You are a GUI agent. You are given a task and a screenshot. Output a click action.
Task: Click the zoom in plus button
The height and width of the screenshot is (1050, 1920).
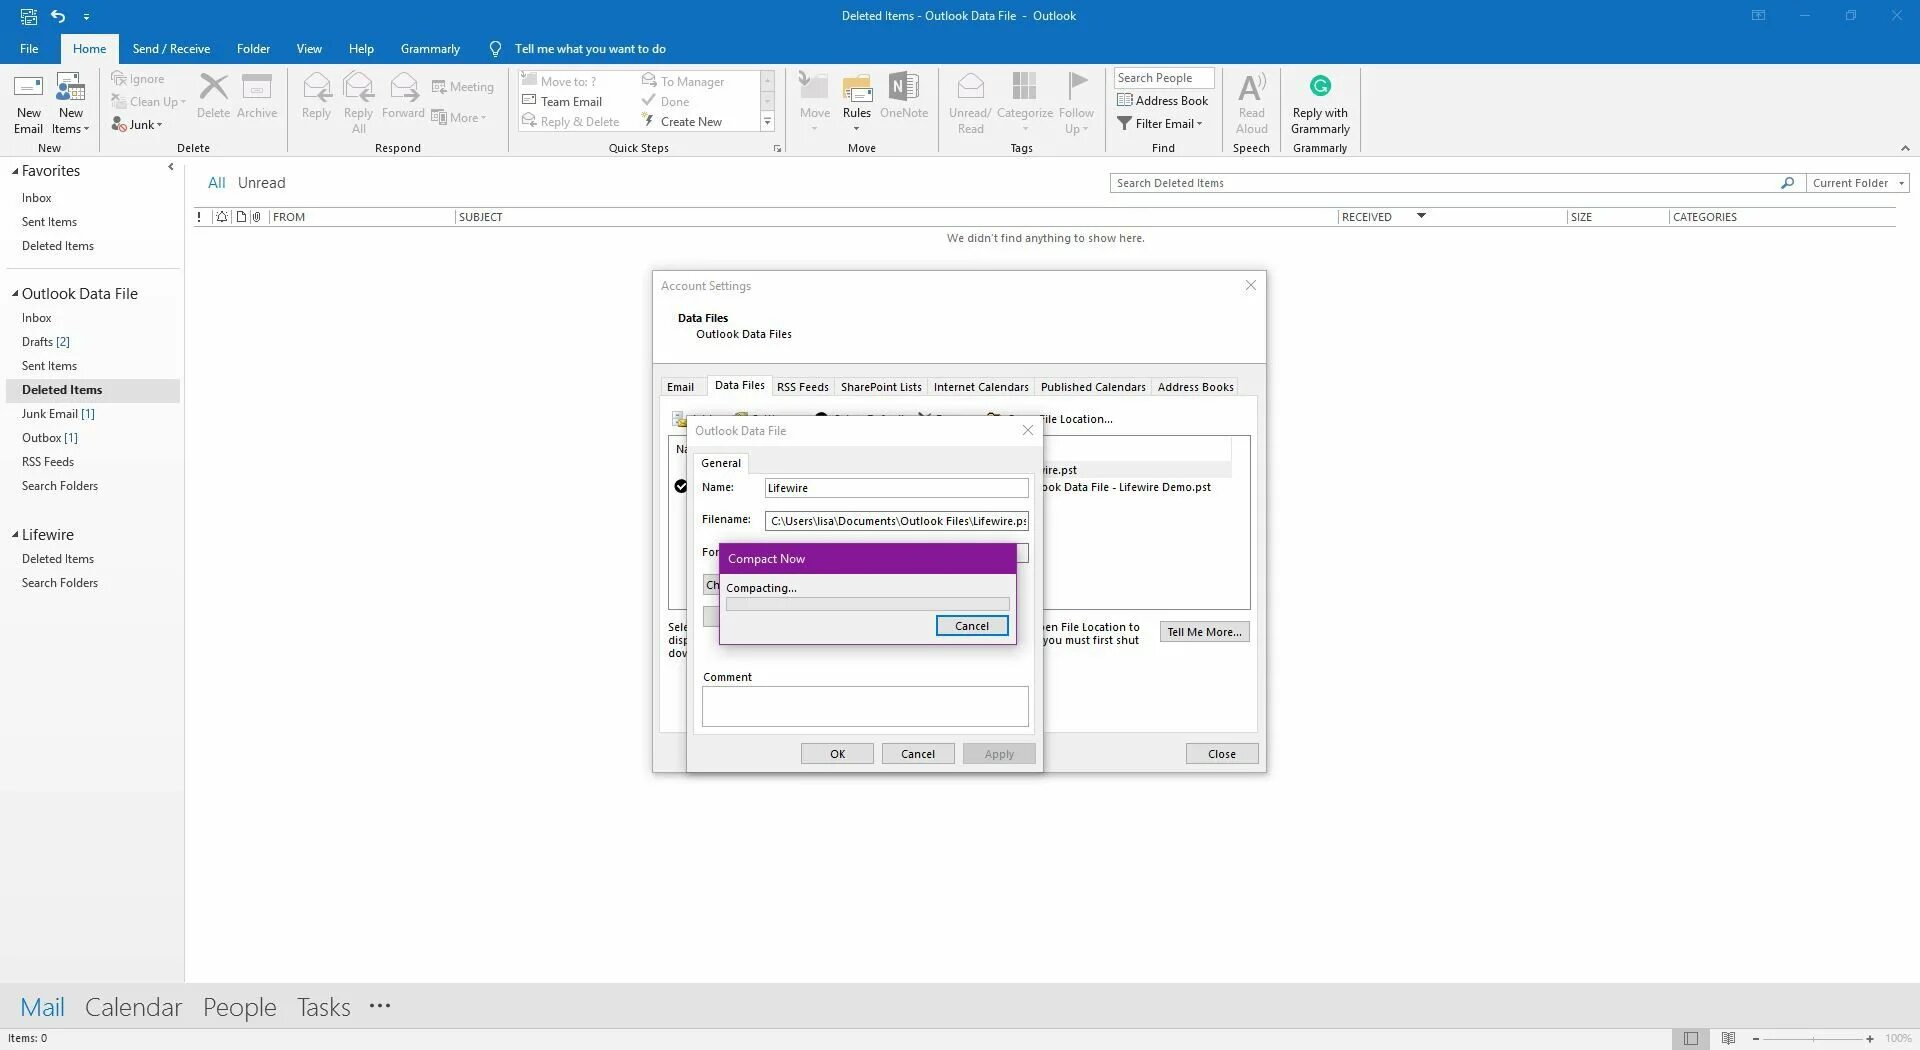tap(1869, 1039)
